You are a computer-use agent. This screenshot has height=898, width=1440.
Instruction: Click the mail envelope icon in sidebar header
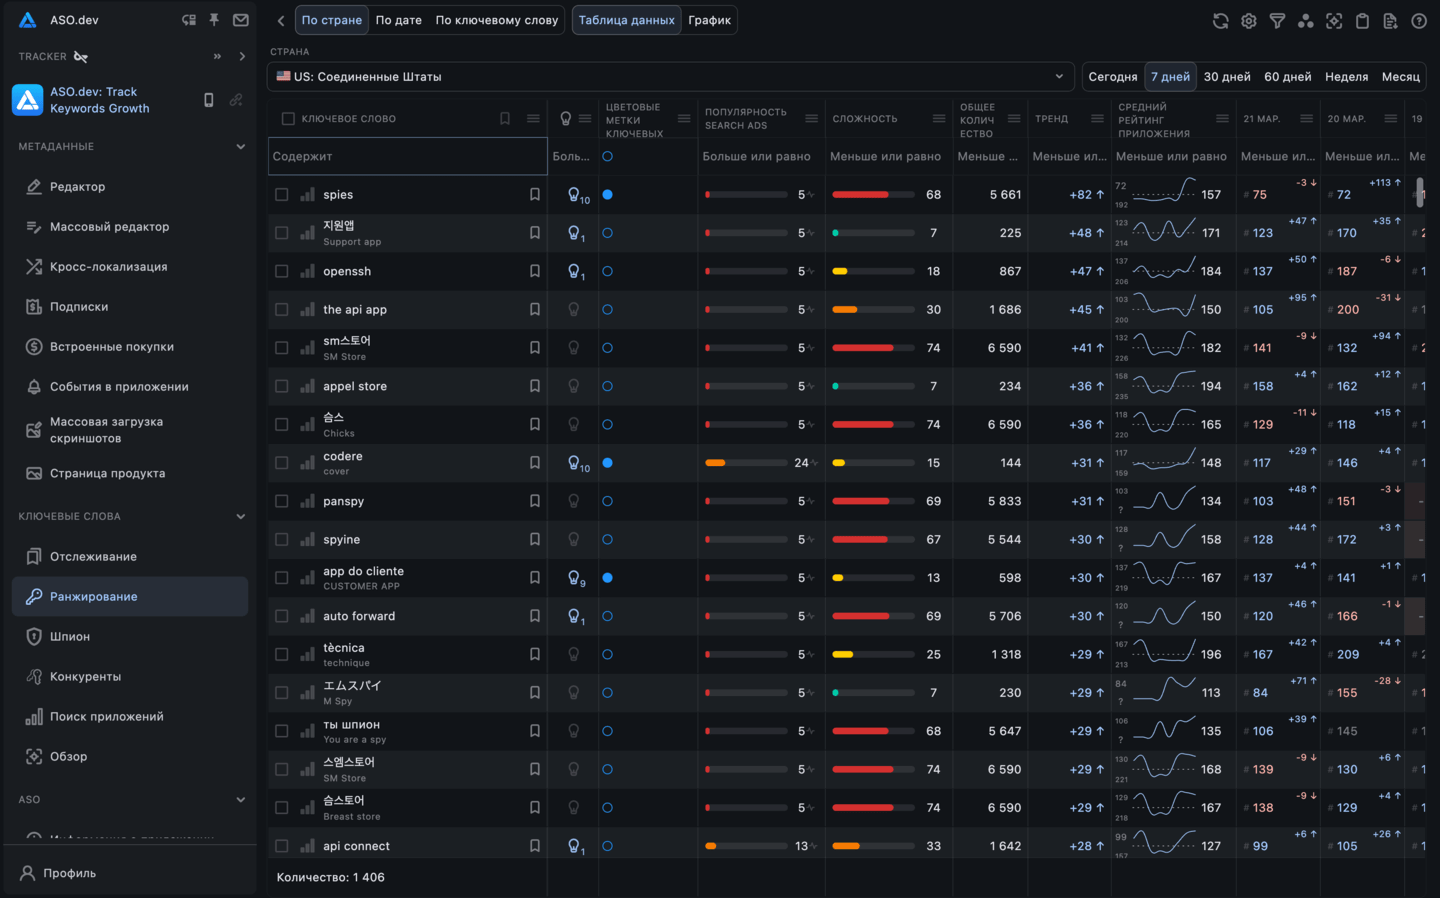[x=241, y=20]
